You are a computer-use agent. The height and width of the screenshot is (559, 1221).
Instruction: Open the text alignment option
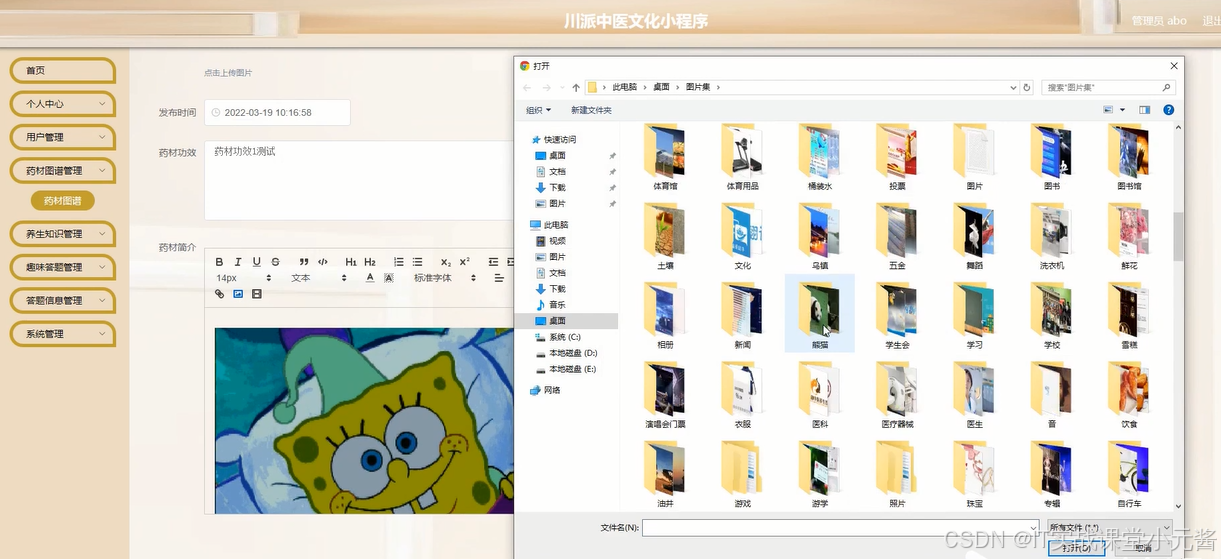point(499,278)
